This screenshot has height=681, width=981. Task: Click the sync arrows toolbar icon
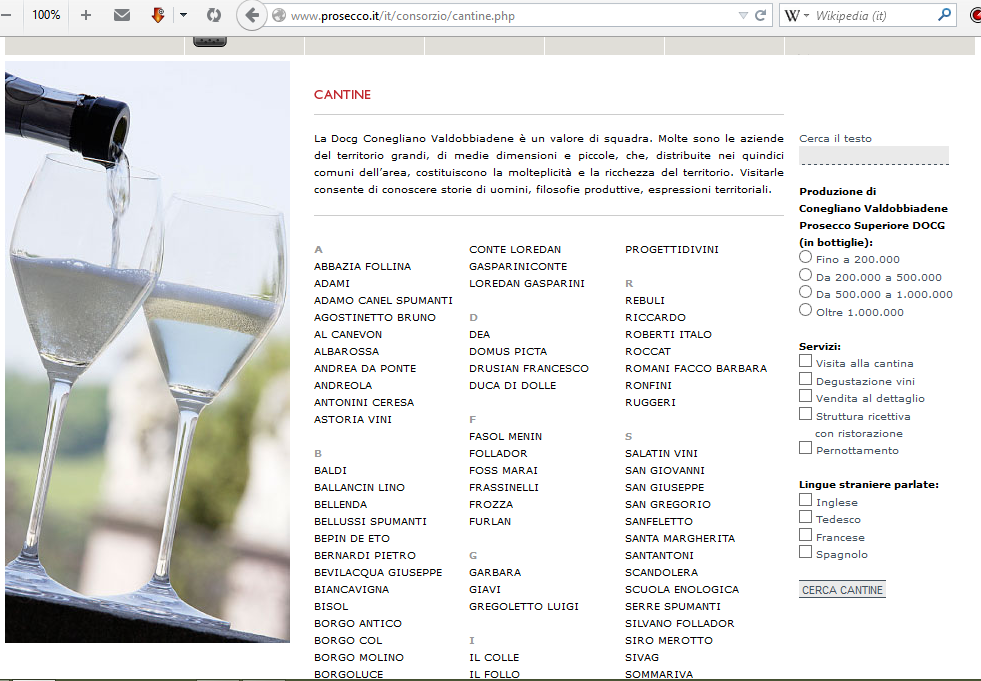[x=213, y=15]
